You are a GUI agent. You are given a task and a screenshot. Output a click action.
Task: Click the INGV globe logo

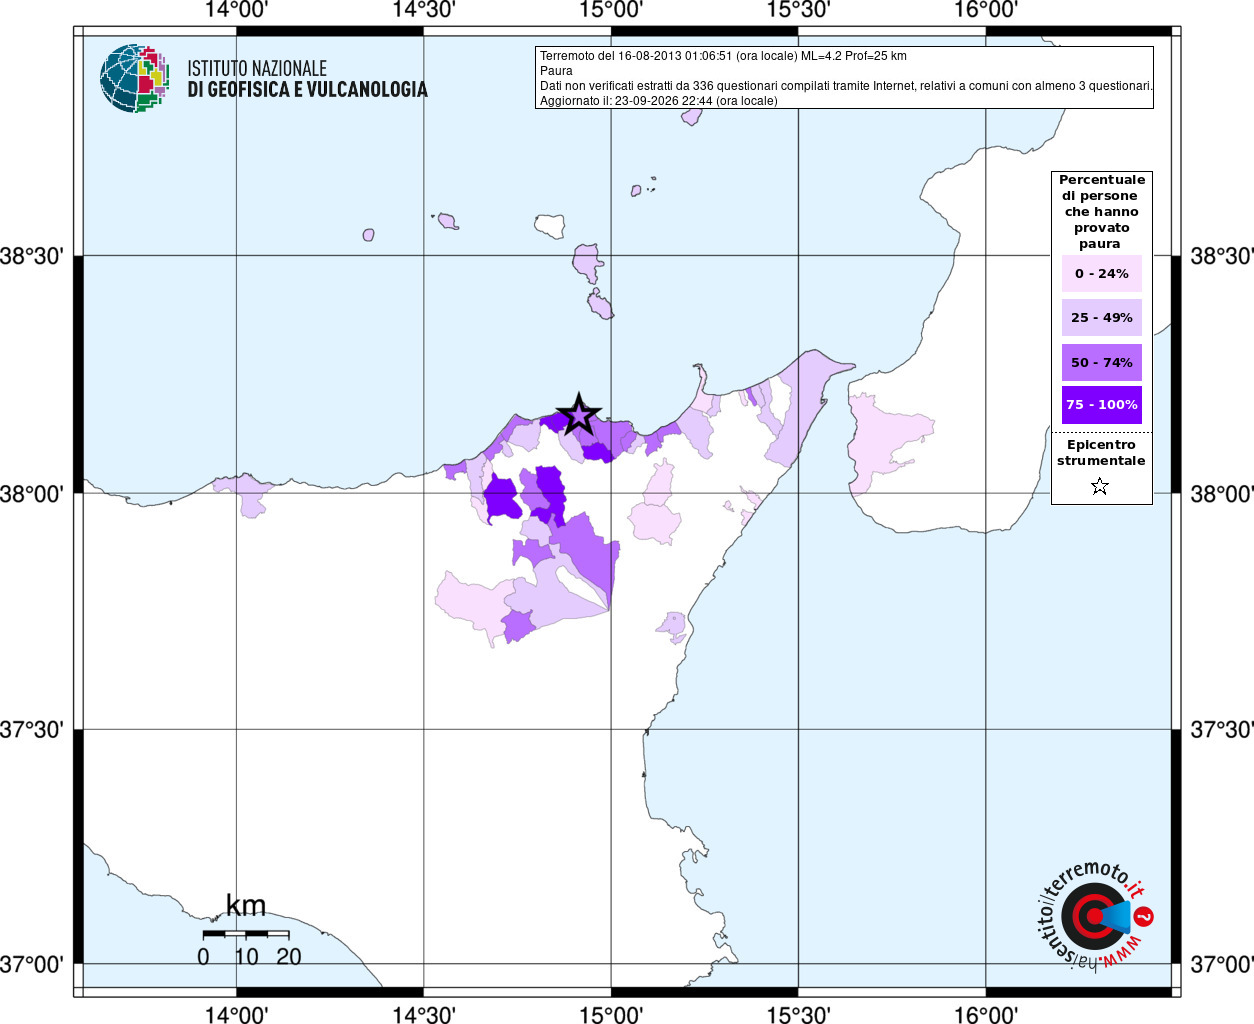click(x=134, y=78)
